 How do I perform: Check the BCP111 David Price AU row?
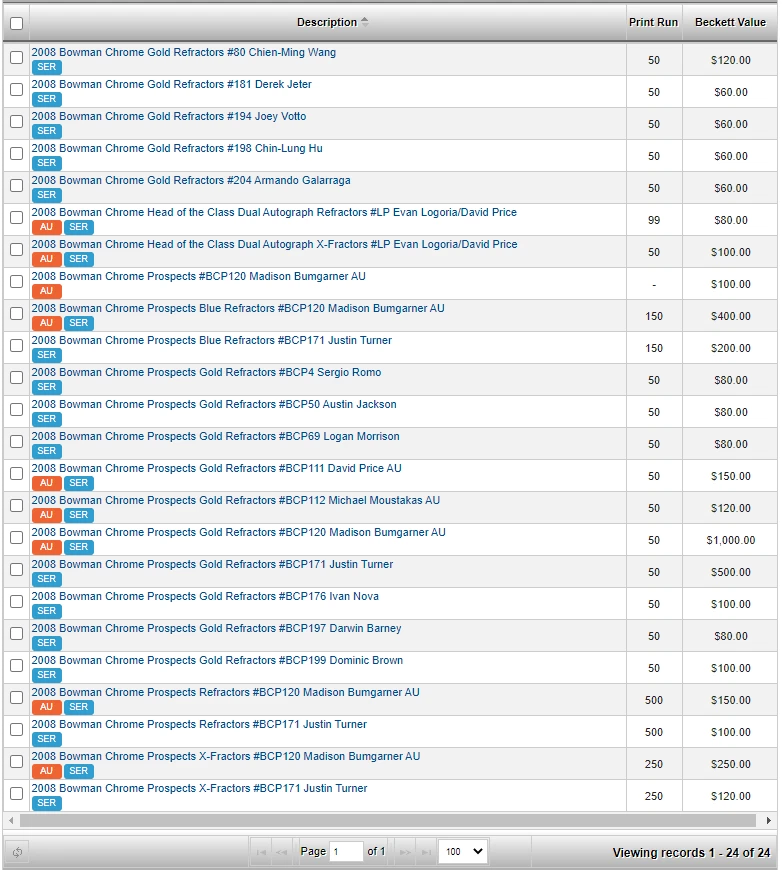(17, 473)
